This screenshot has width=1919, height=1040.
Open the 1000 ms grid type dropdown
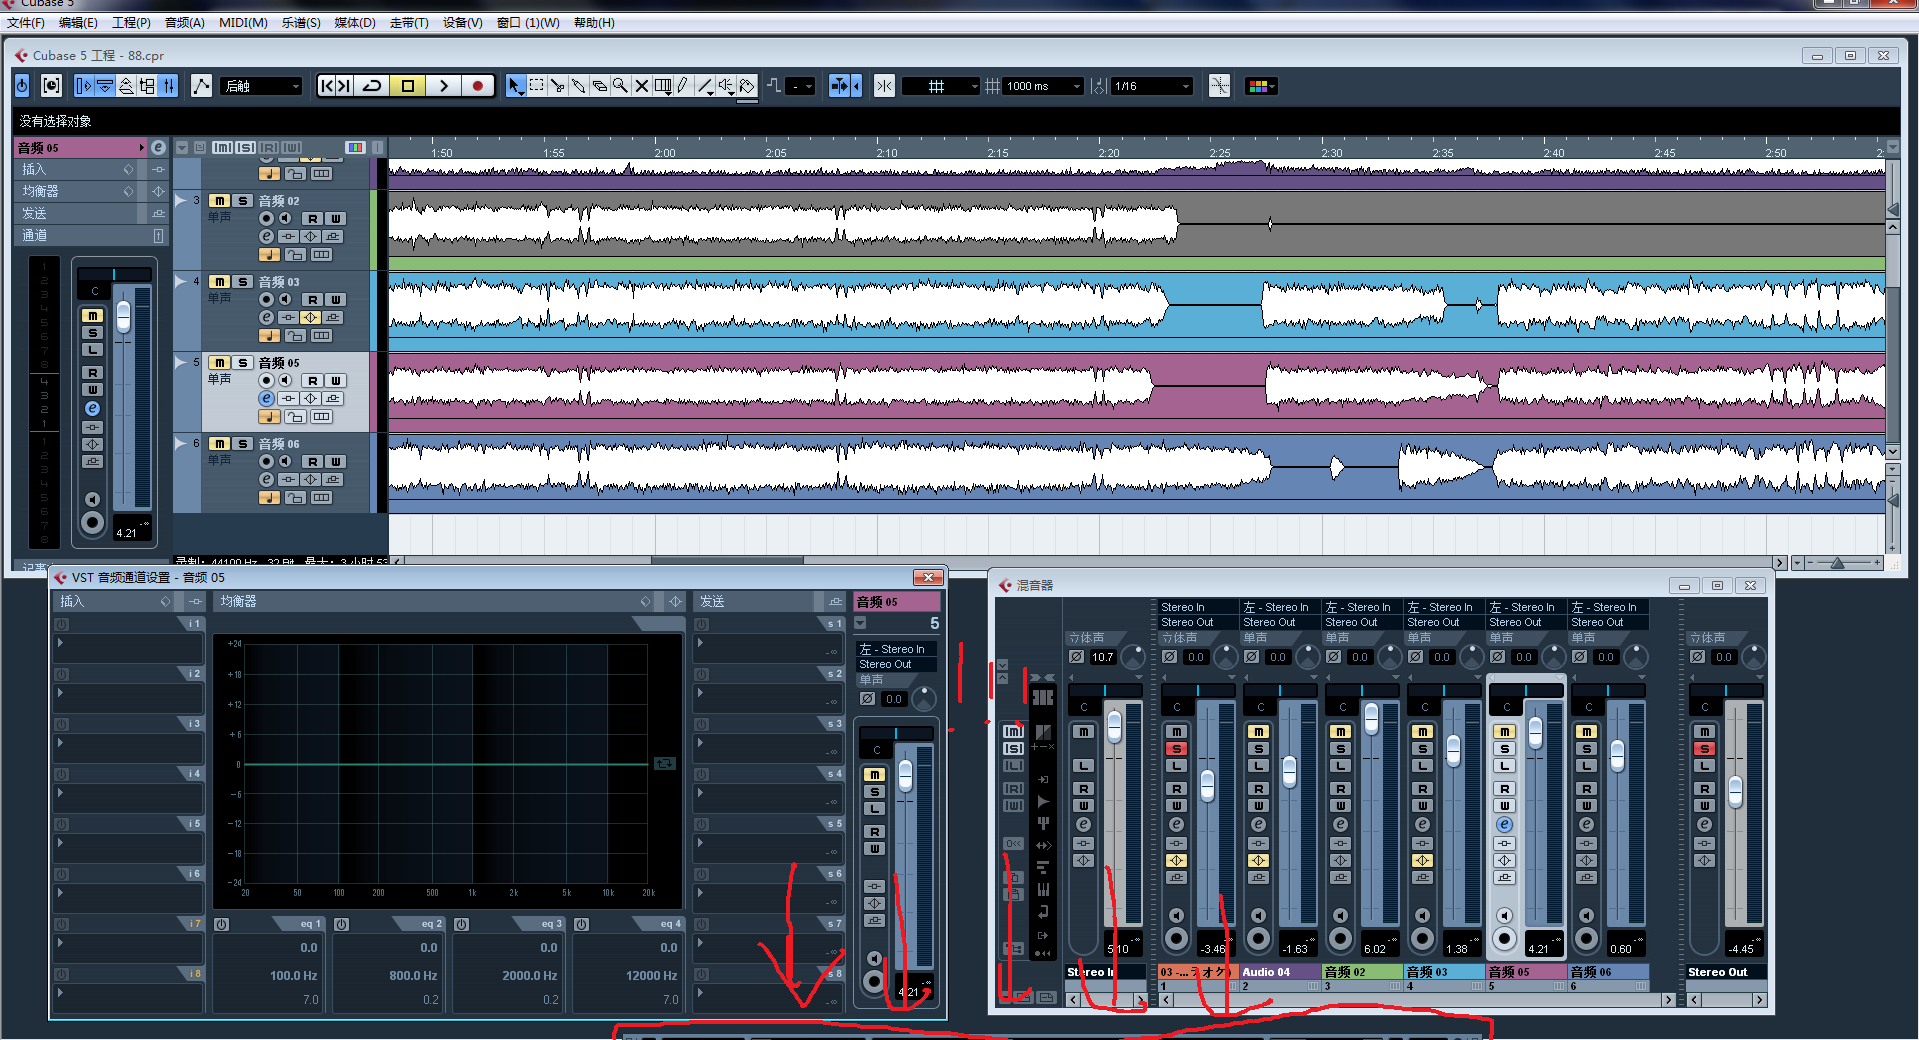1043,86
